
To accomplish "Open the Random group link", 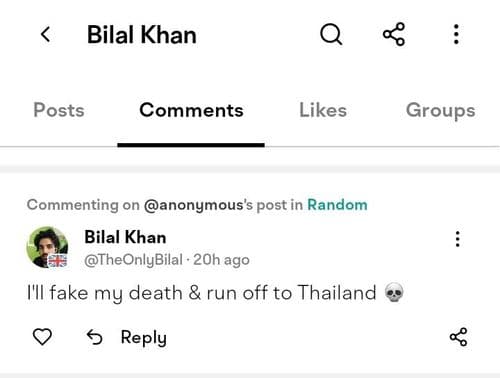I will click(337, 205).
